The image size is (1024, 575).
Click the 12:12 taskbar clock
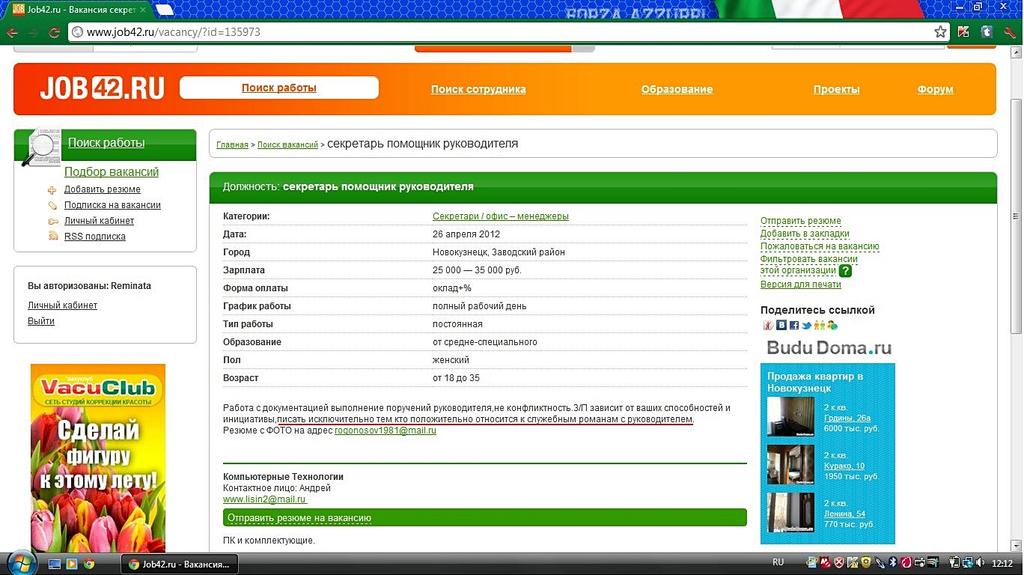tap(1002, 563)
